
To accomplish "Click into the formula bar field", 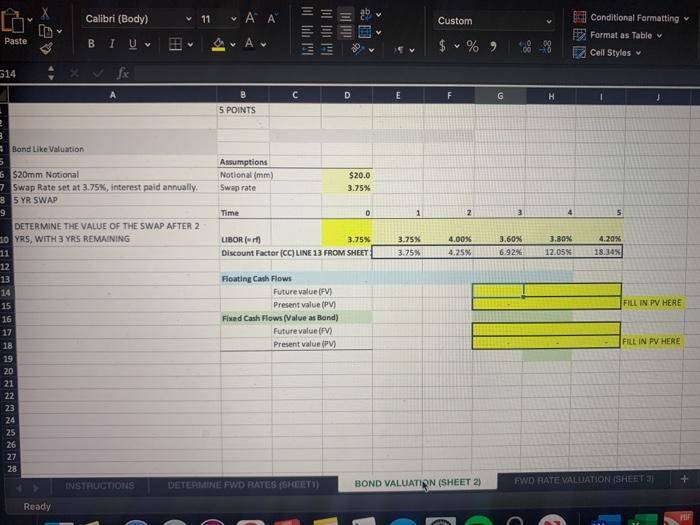I will 415,74.
